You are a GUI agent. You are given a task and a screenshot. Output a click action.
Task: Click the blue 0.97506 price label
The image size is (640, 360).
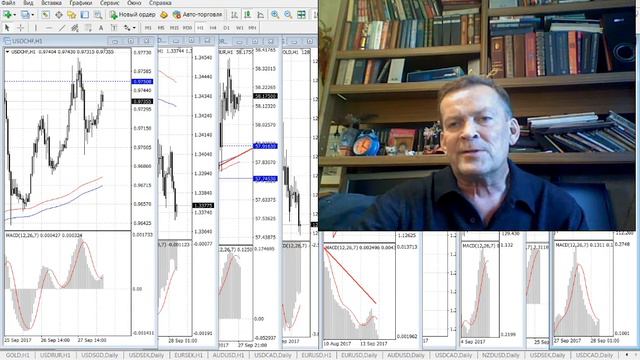point(142,82)
